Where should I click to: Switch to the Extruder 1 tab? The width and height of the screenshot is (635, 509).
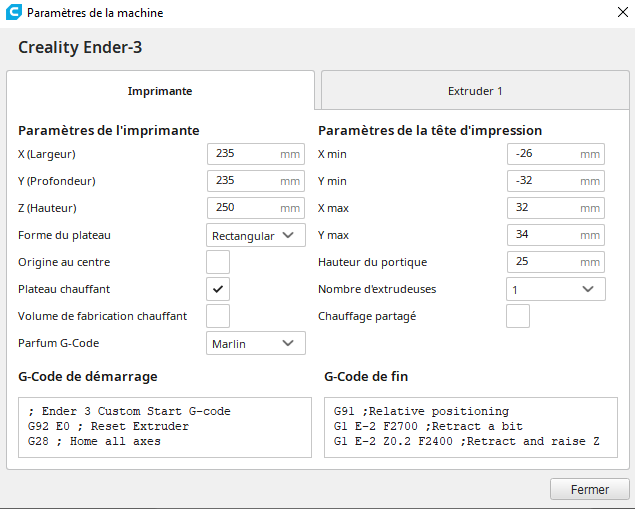[475, 91]
